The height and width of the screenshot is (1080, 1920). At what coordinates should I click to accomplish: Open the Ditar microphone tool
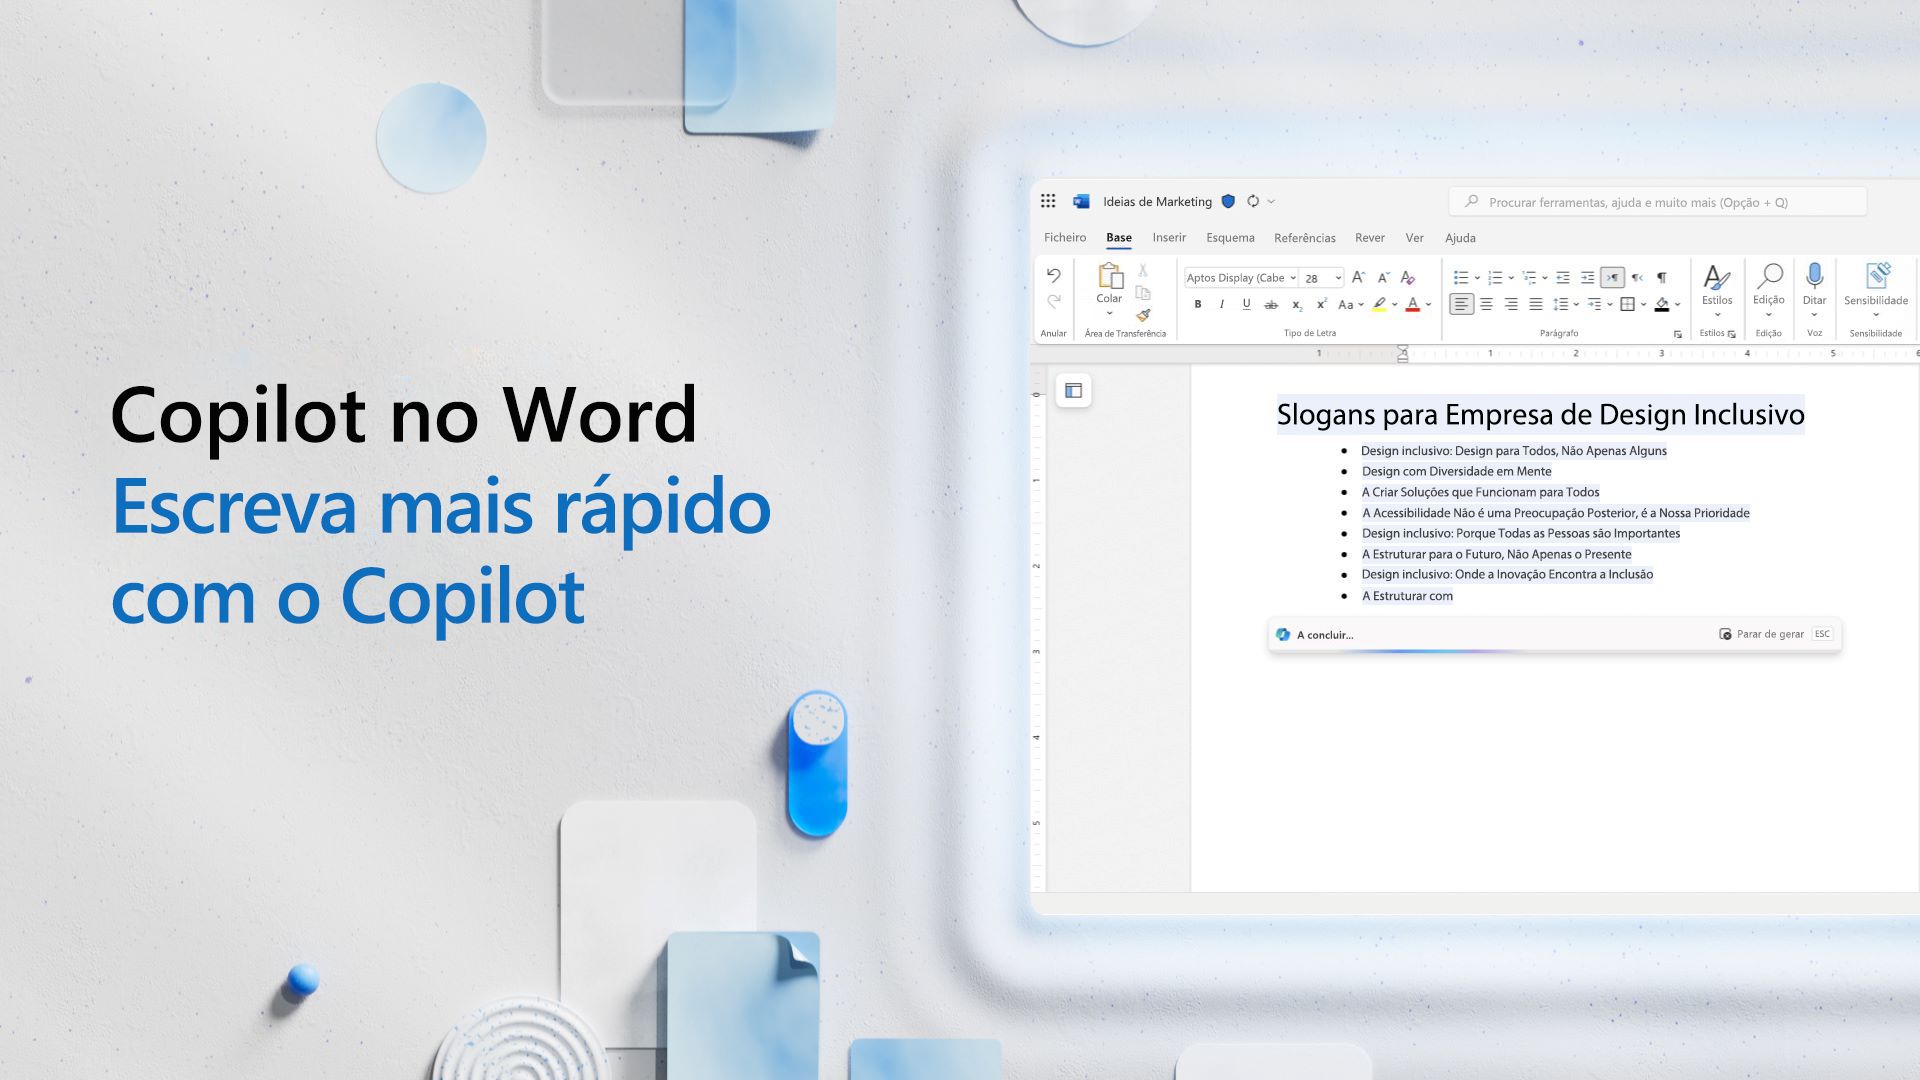[x=1815, y=276]
